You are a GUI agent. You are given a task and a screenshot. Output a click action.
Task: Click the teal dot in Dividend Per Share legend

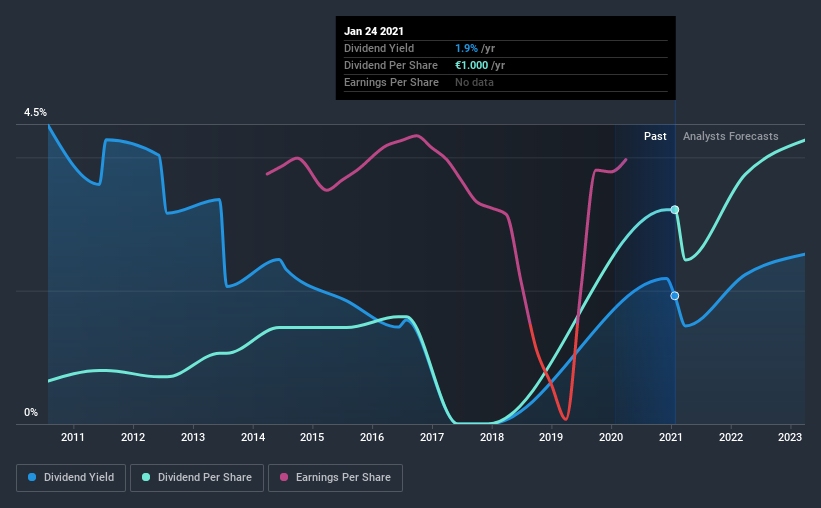(146, 477)
